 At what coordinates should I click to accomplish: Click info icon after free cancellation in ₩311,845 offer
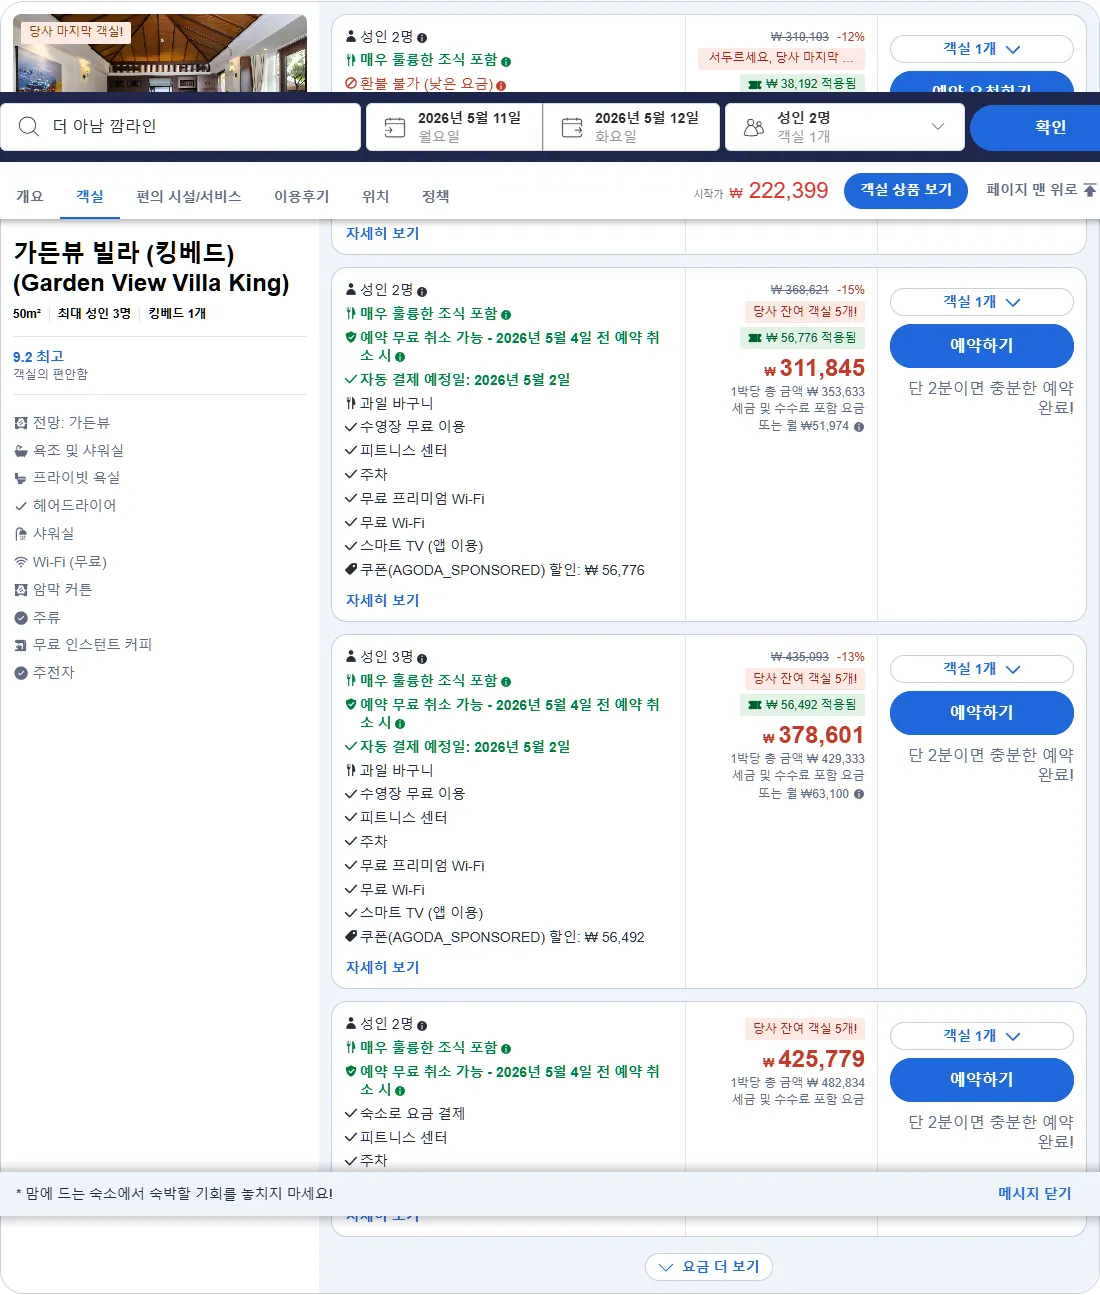coord(400,356)
